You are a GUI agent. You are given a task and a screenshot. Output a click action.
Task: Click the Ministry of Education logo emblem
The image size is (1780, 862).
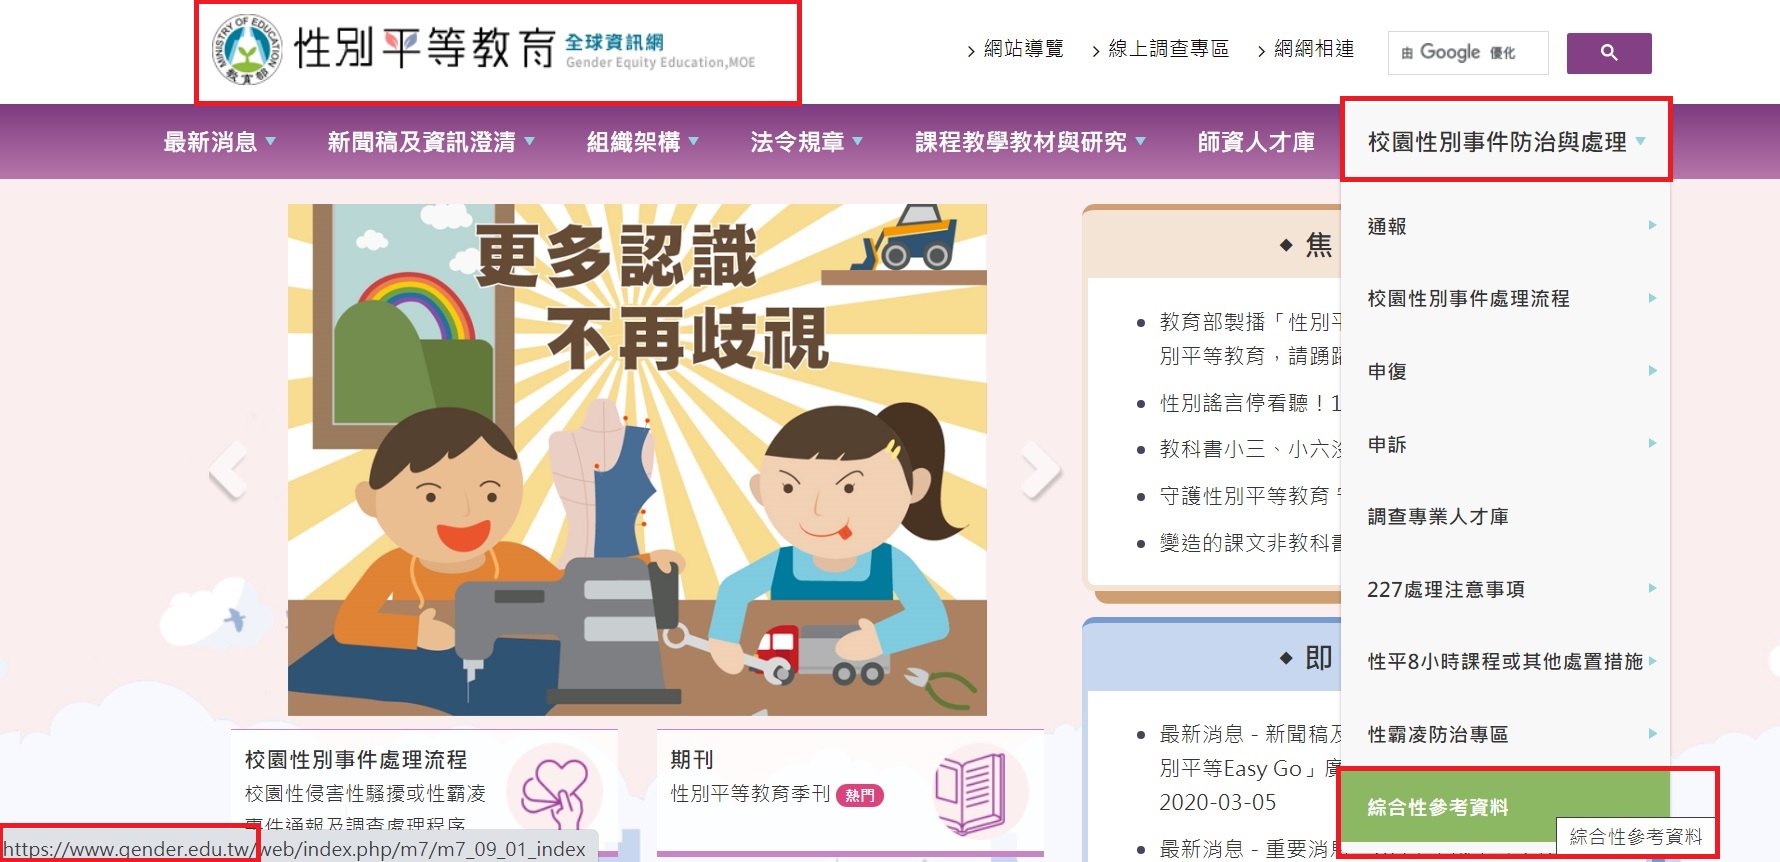247,49
